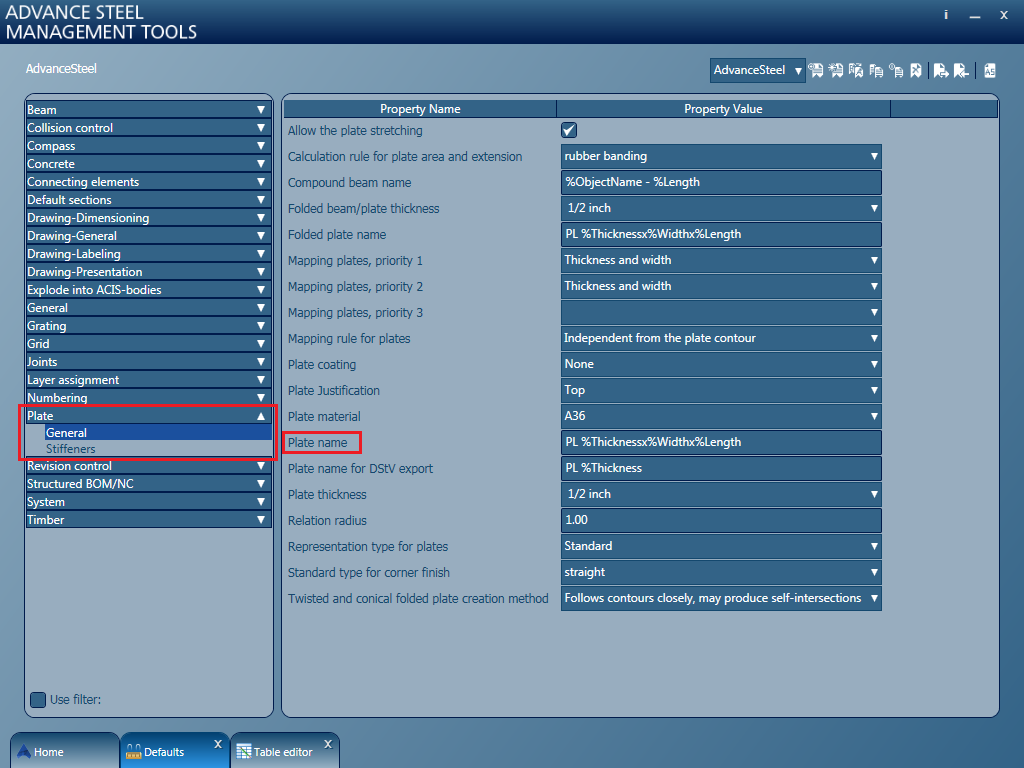This screenshot has width=1024, height=768.
Task: Open the Mapping plates, priority 1 dropdown
Action: tap(721, 260)
